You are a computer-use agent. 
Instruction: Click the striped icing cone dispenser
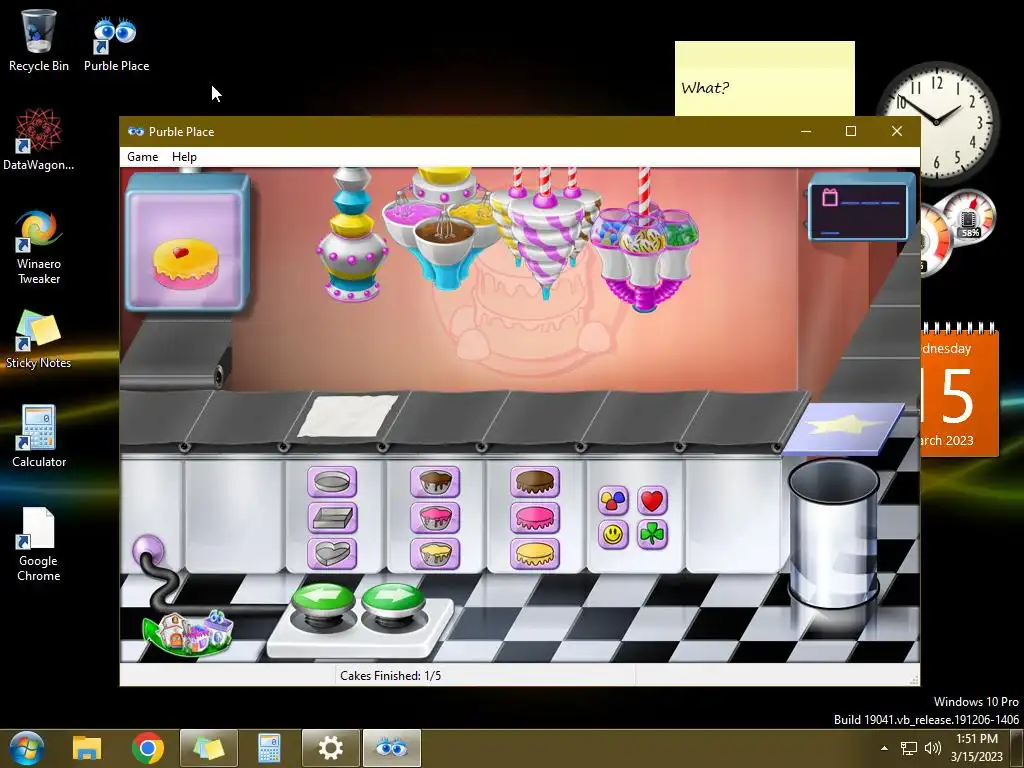point(545,233)
